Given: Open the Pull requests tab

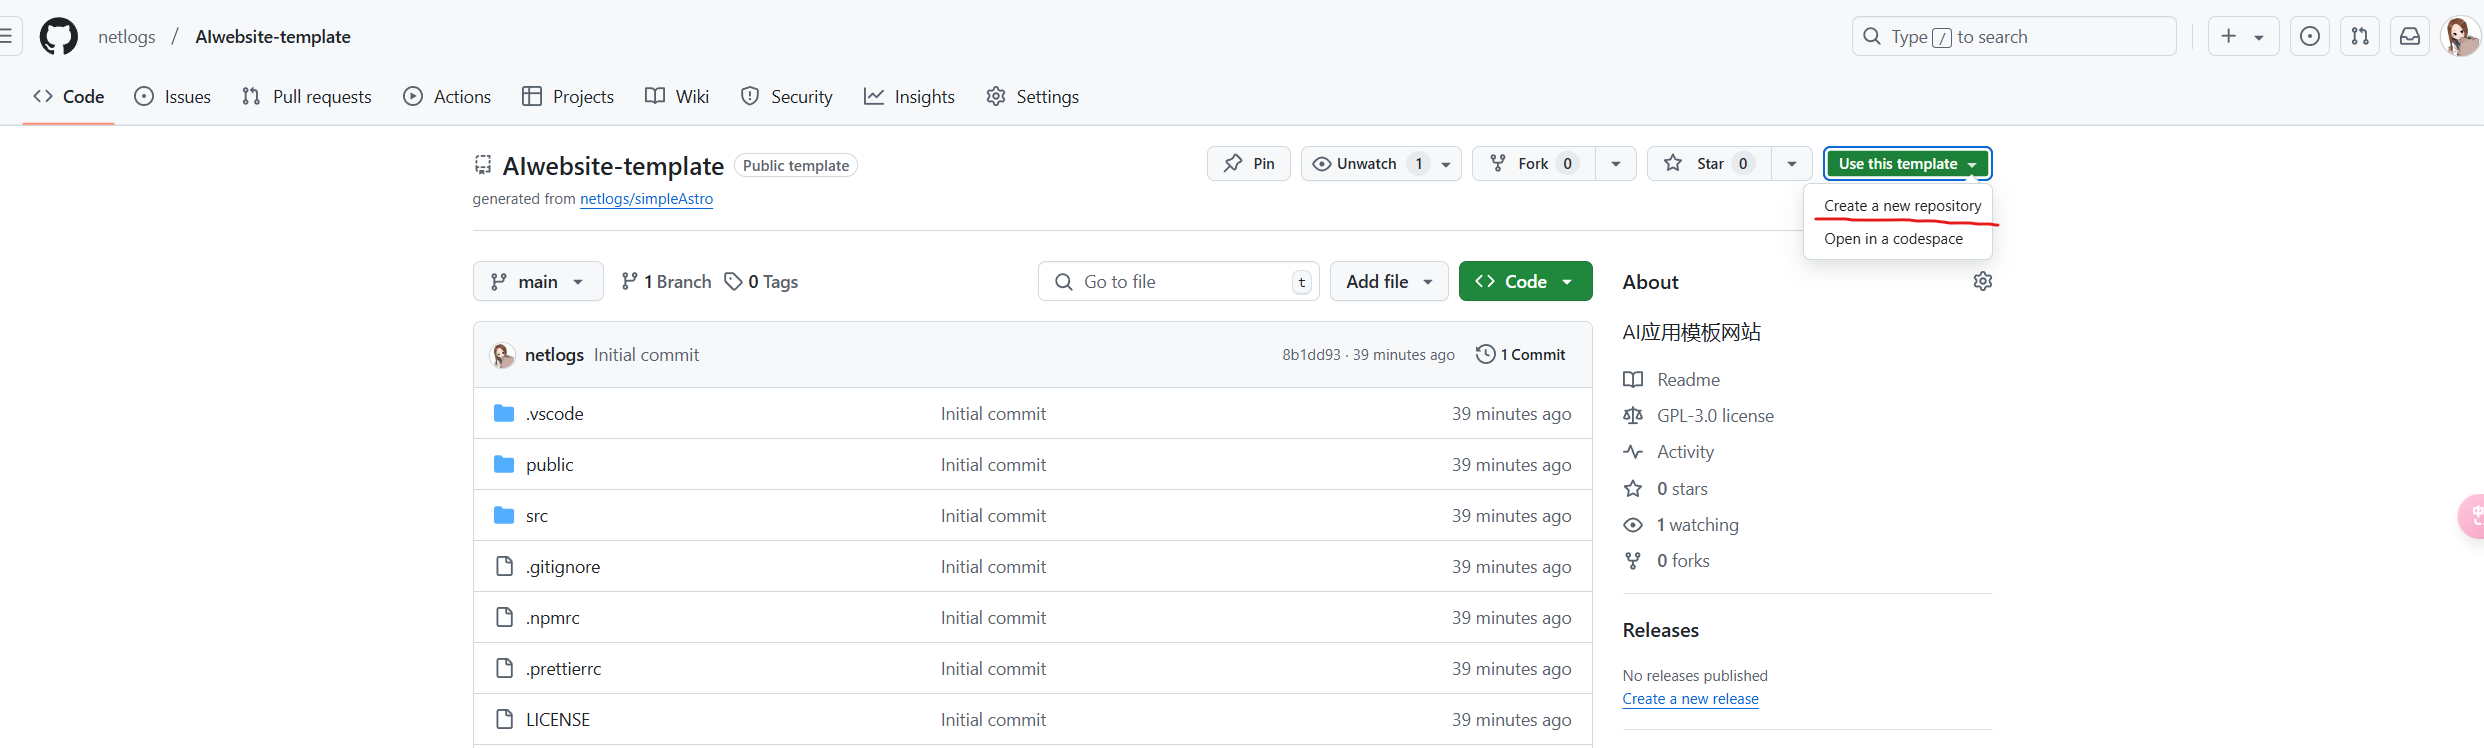Looking at the screenshot, I should (307, 97).
